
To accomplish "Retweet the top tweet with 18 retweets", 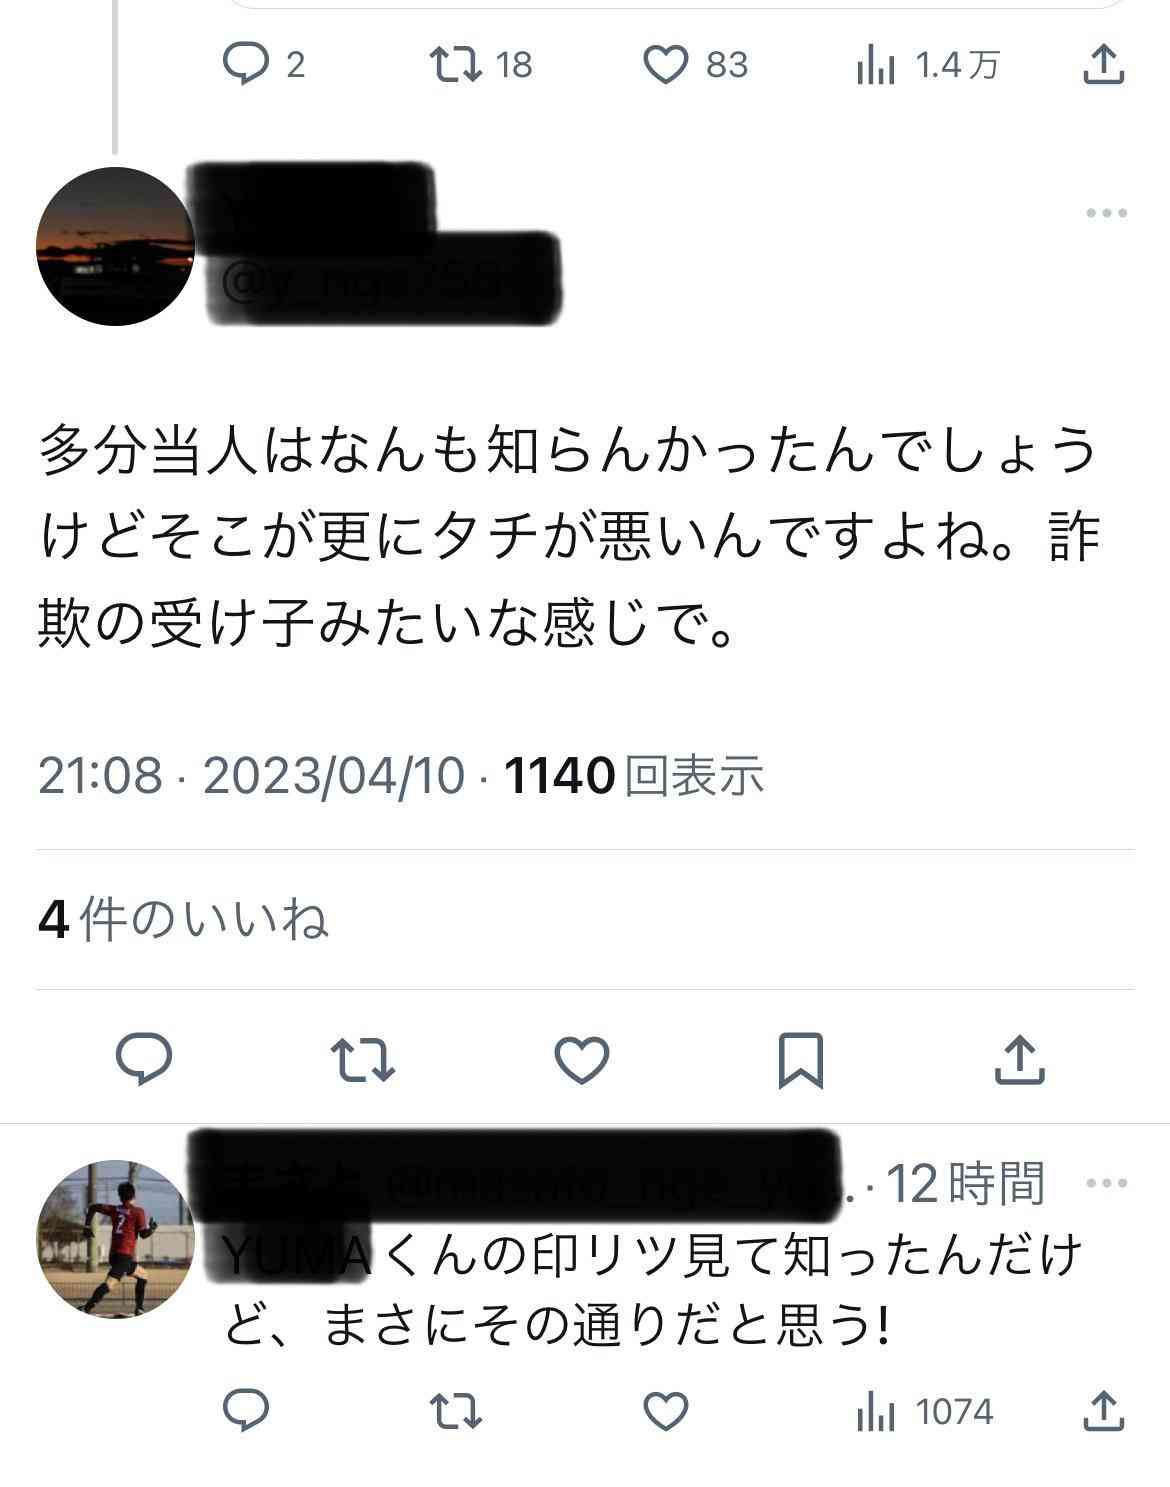I will pos(481,65).
